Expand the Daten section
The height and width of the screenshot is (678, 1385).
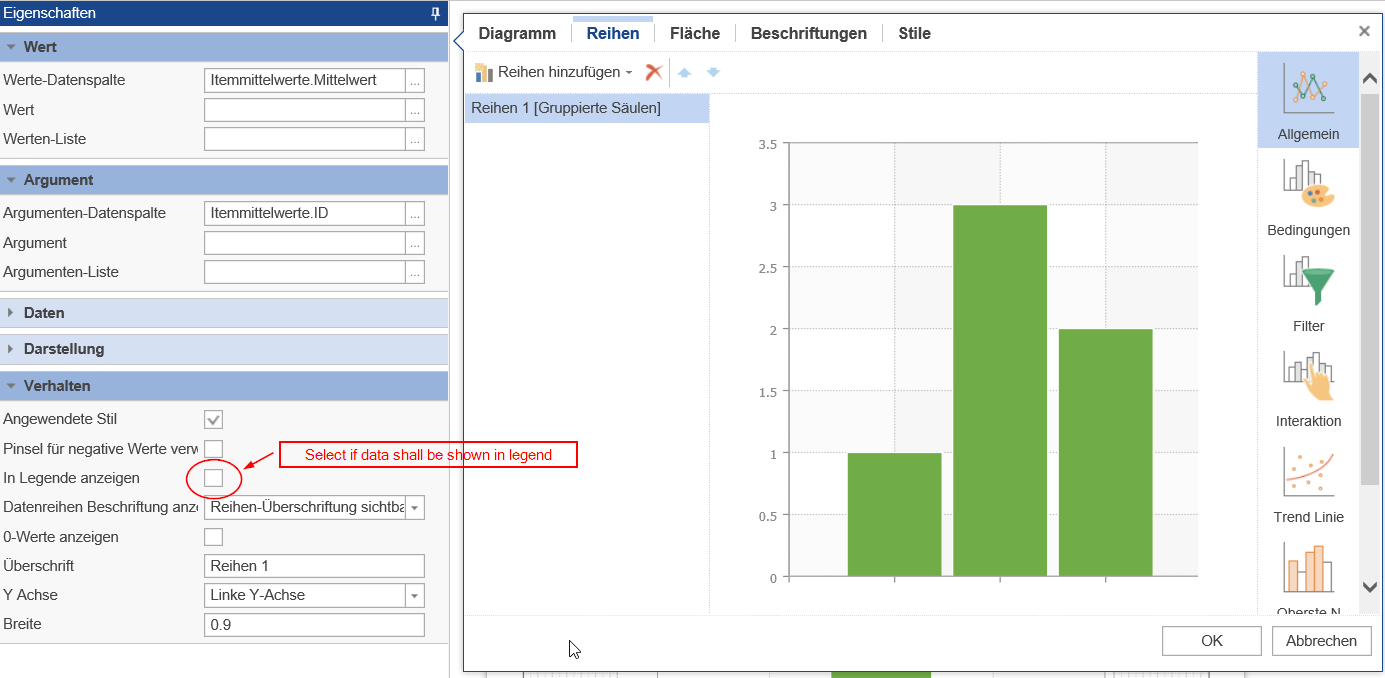(11, 313)
